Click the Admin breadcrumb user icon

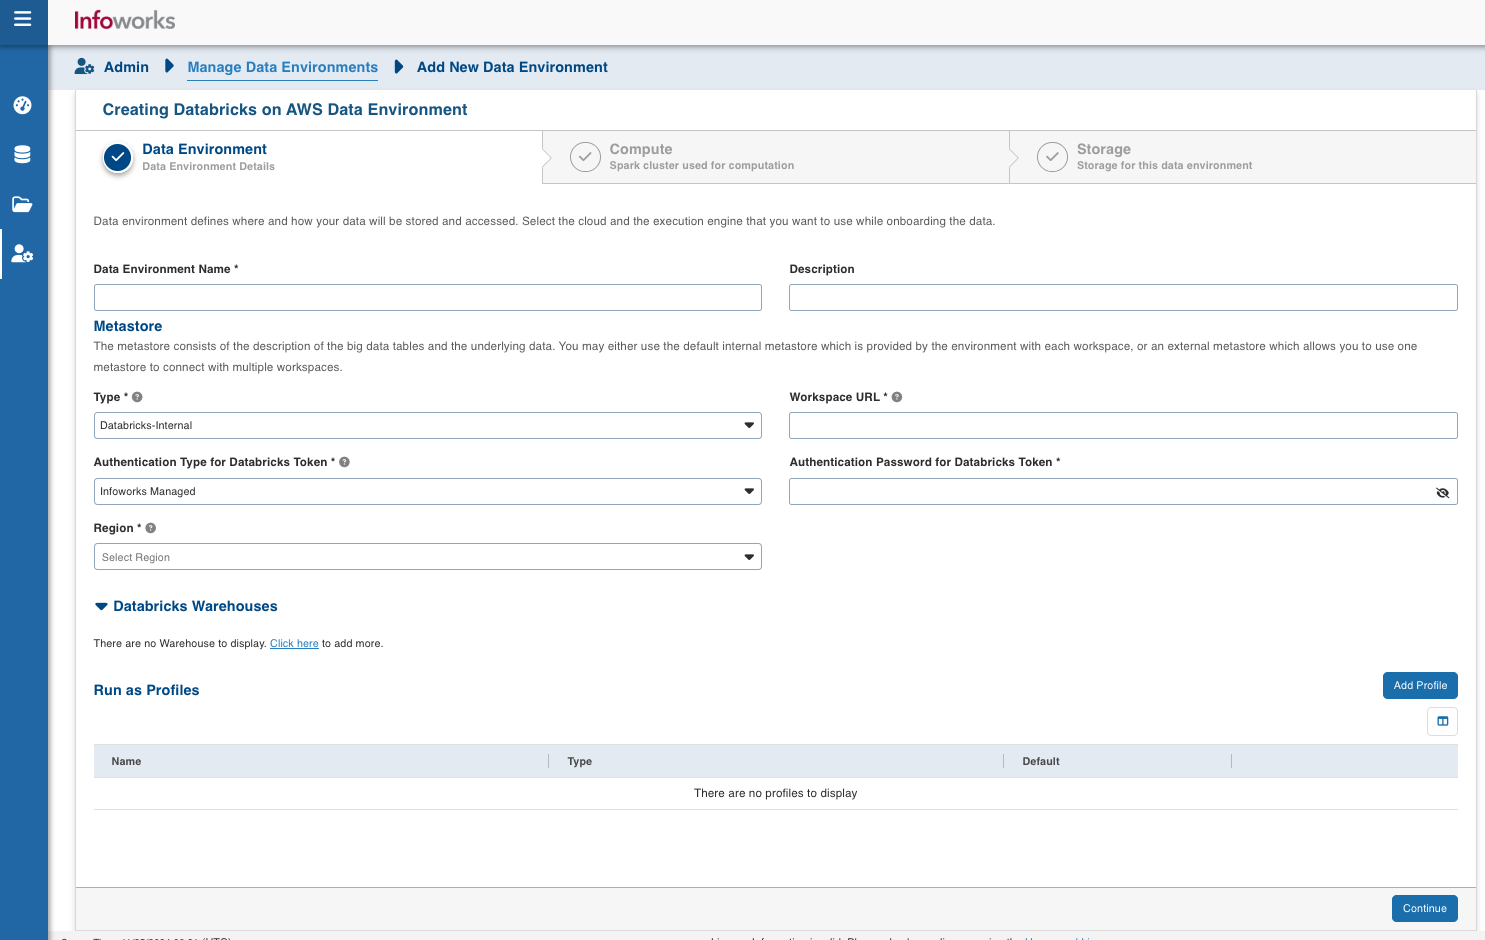(85, 67)
